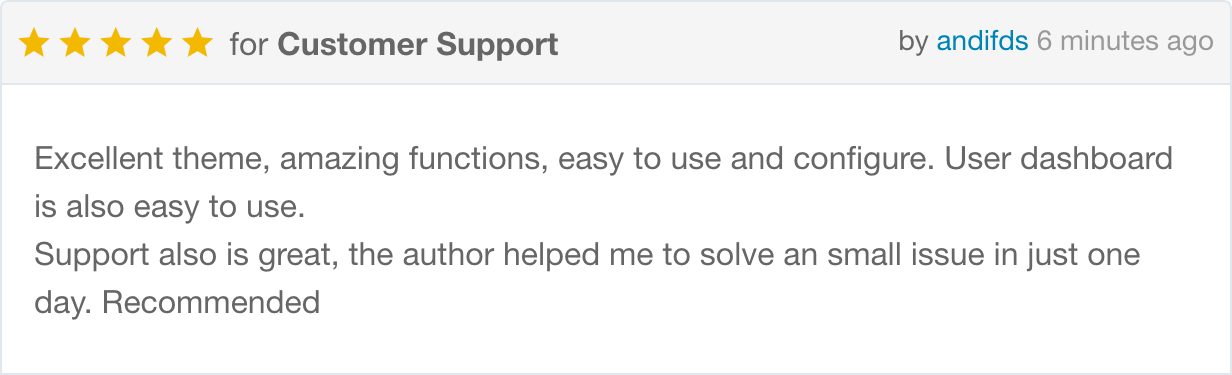Select the fourth gold rating star
The height and width of the screenshot is (375, 1232).
pos(158,43)
